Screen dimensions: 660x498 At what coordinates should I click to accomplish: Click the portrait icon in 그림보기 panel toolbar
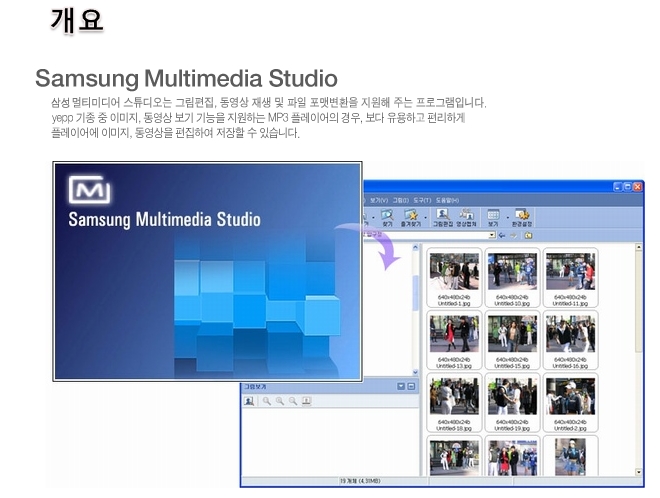tap(249, 401)
